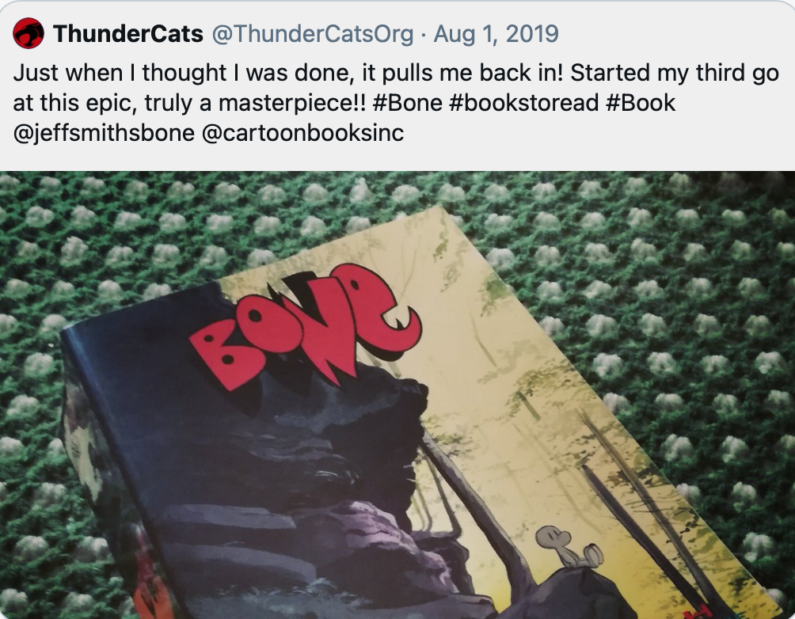Follow the #Book hashtag
Screen dimensions: 795x619
pos(640,103)
